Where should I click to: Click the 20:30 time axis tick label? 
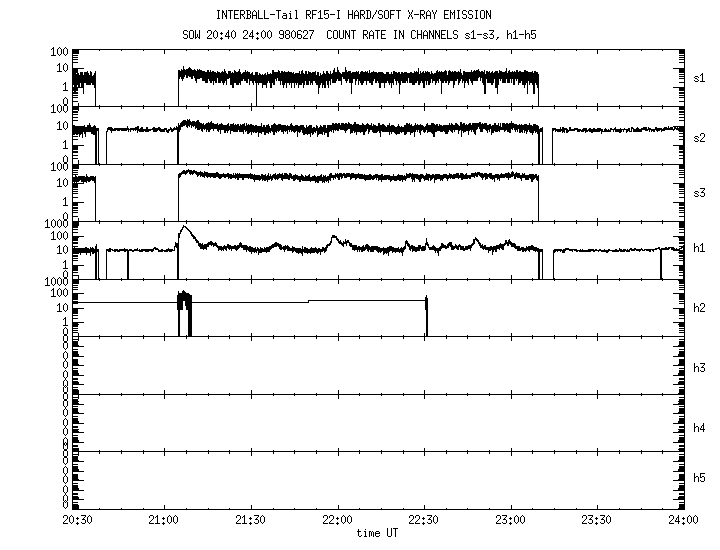click(x=77, y=521)
